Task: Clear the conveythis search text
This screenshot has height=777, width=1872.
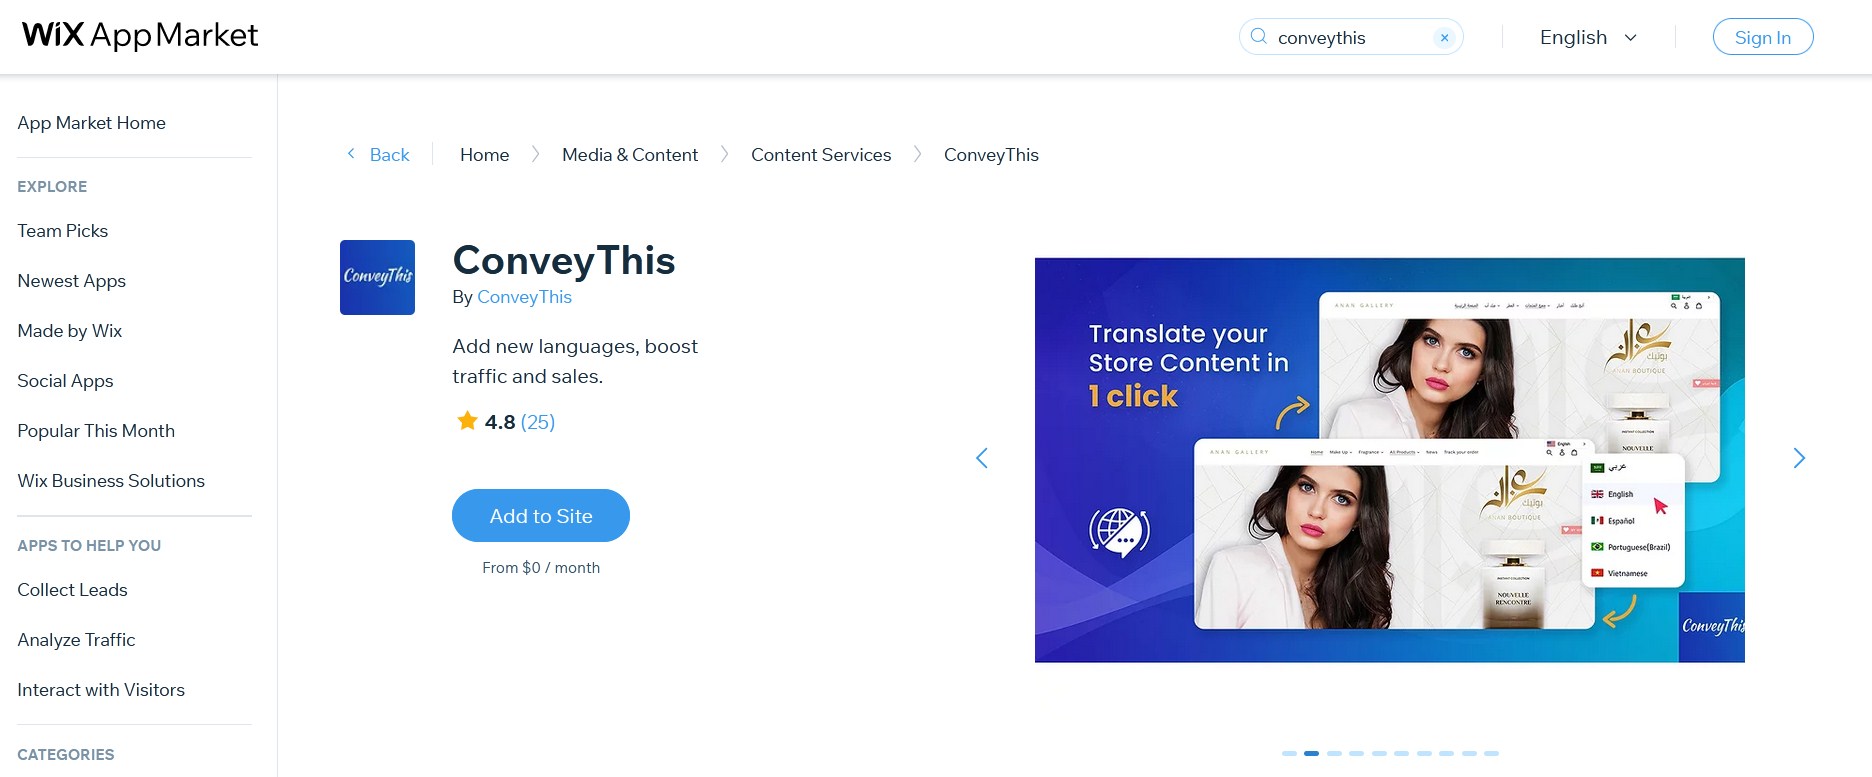Action: pos(1444,37)
